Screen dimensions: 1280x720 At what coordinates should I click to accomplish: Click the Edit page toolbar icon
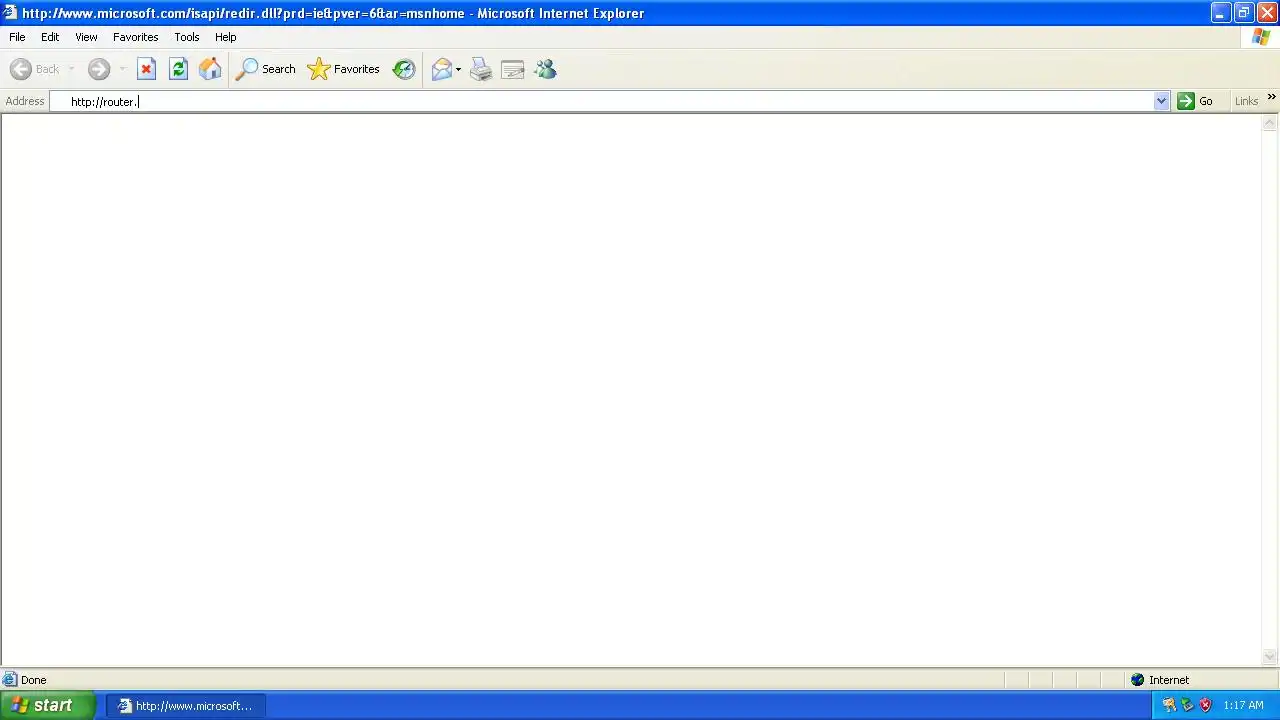513,69
